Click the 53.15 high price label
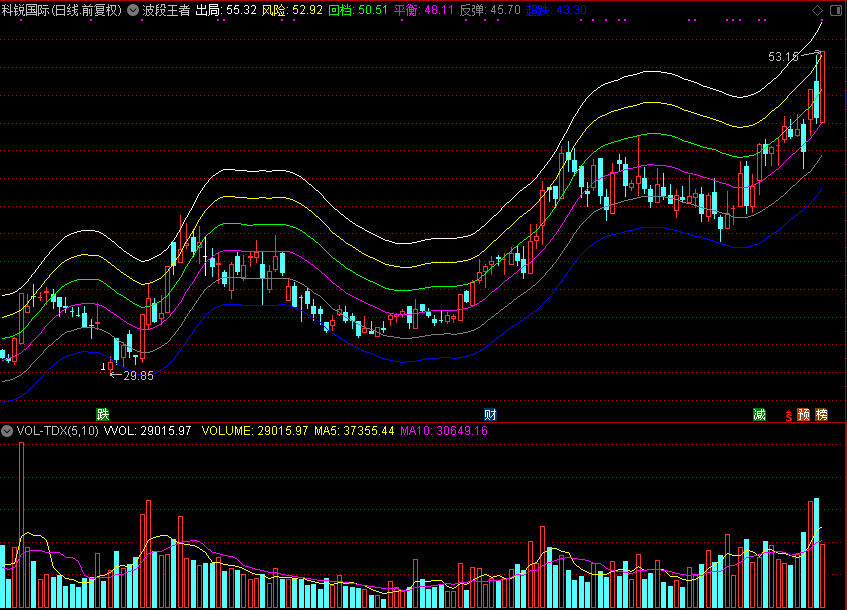 point(783,57)
